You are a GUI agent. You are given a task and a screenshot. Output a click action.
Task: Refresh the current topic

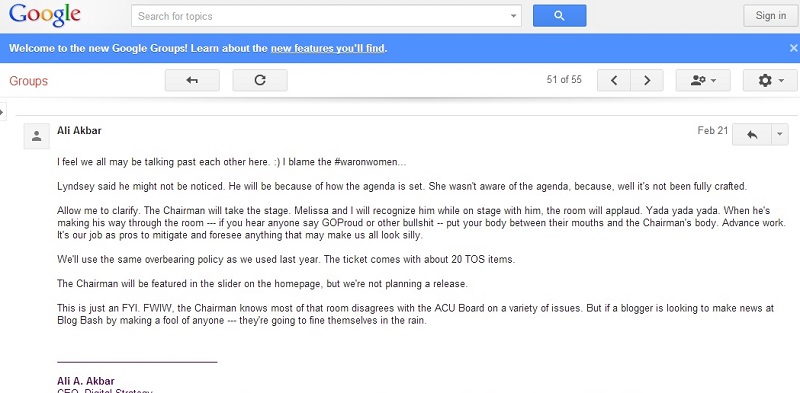[260, 80]
